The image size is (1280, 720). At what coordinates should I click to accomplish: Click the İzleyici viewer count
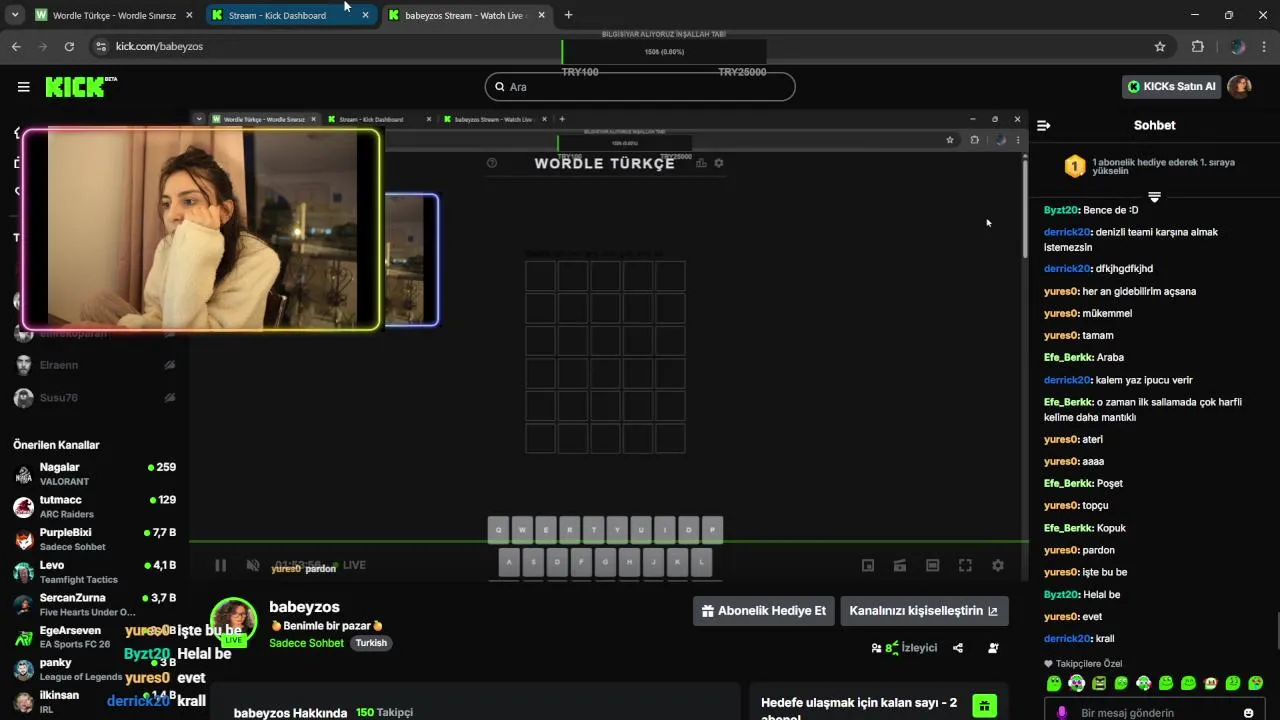pyautogui.click(x=905, y=648)
